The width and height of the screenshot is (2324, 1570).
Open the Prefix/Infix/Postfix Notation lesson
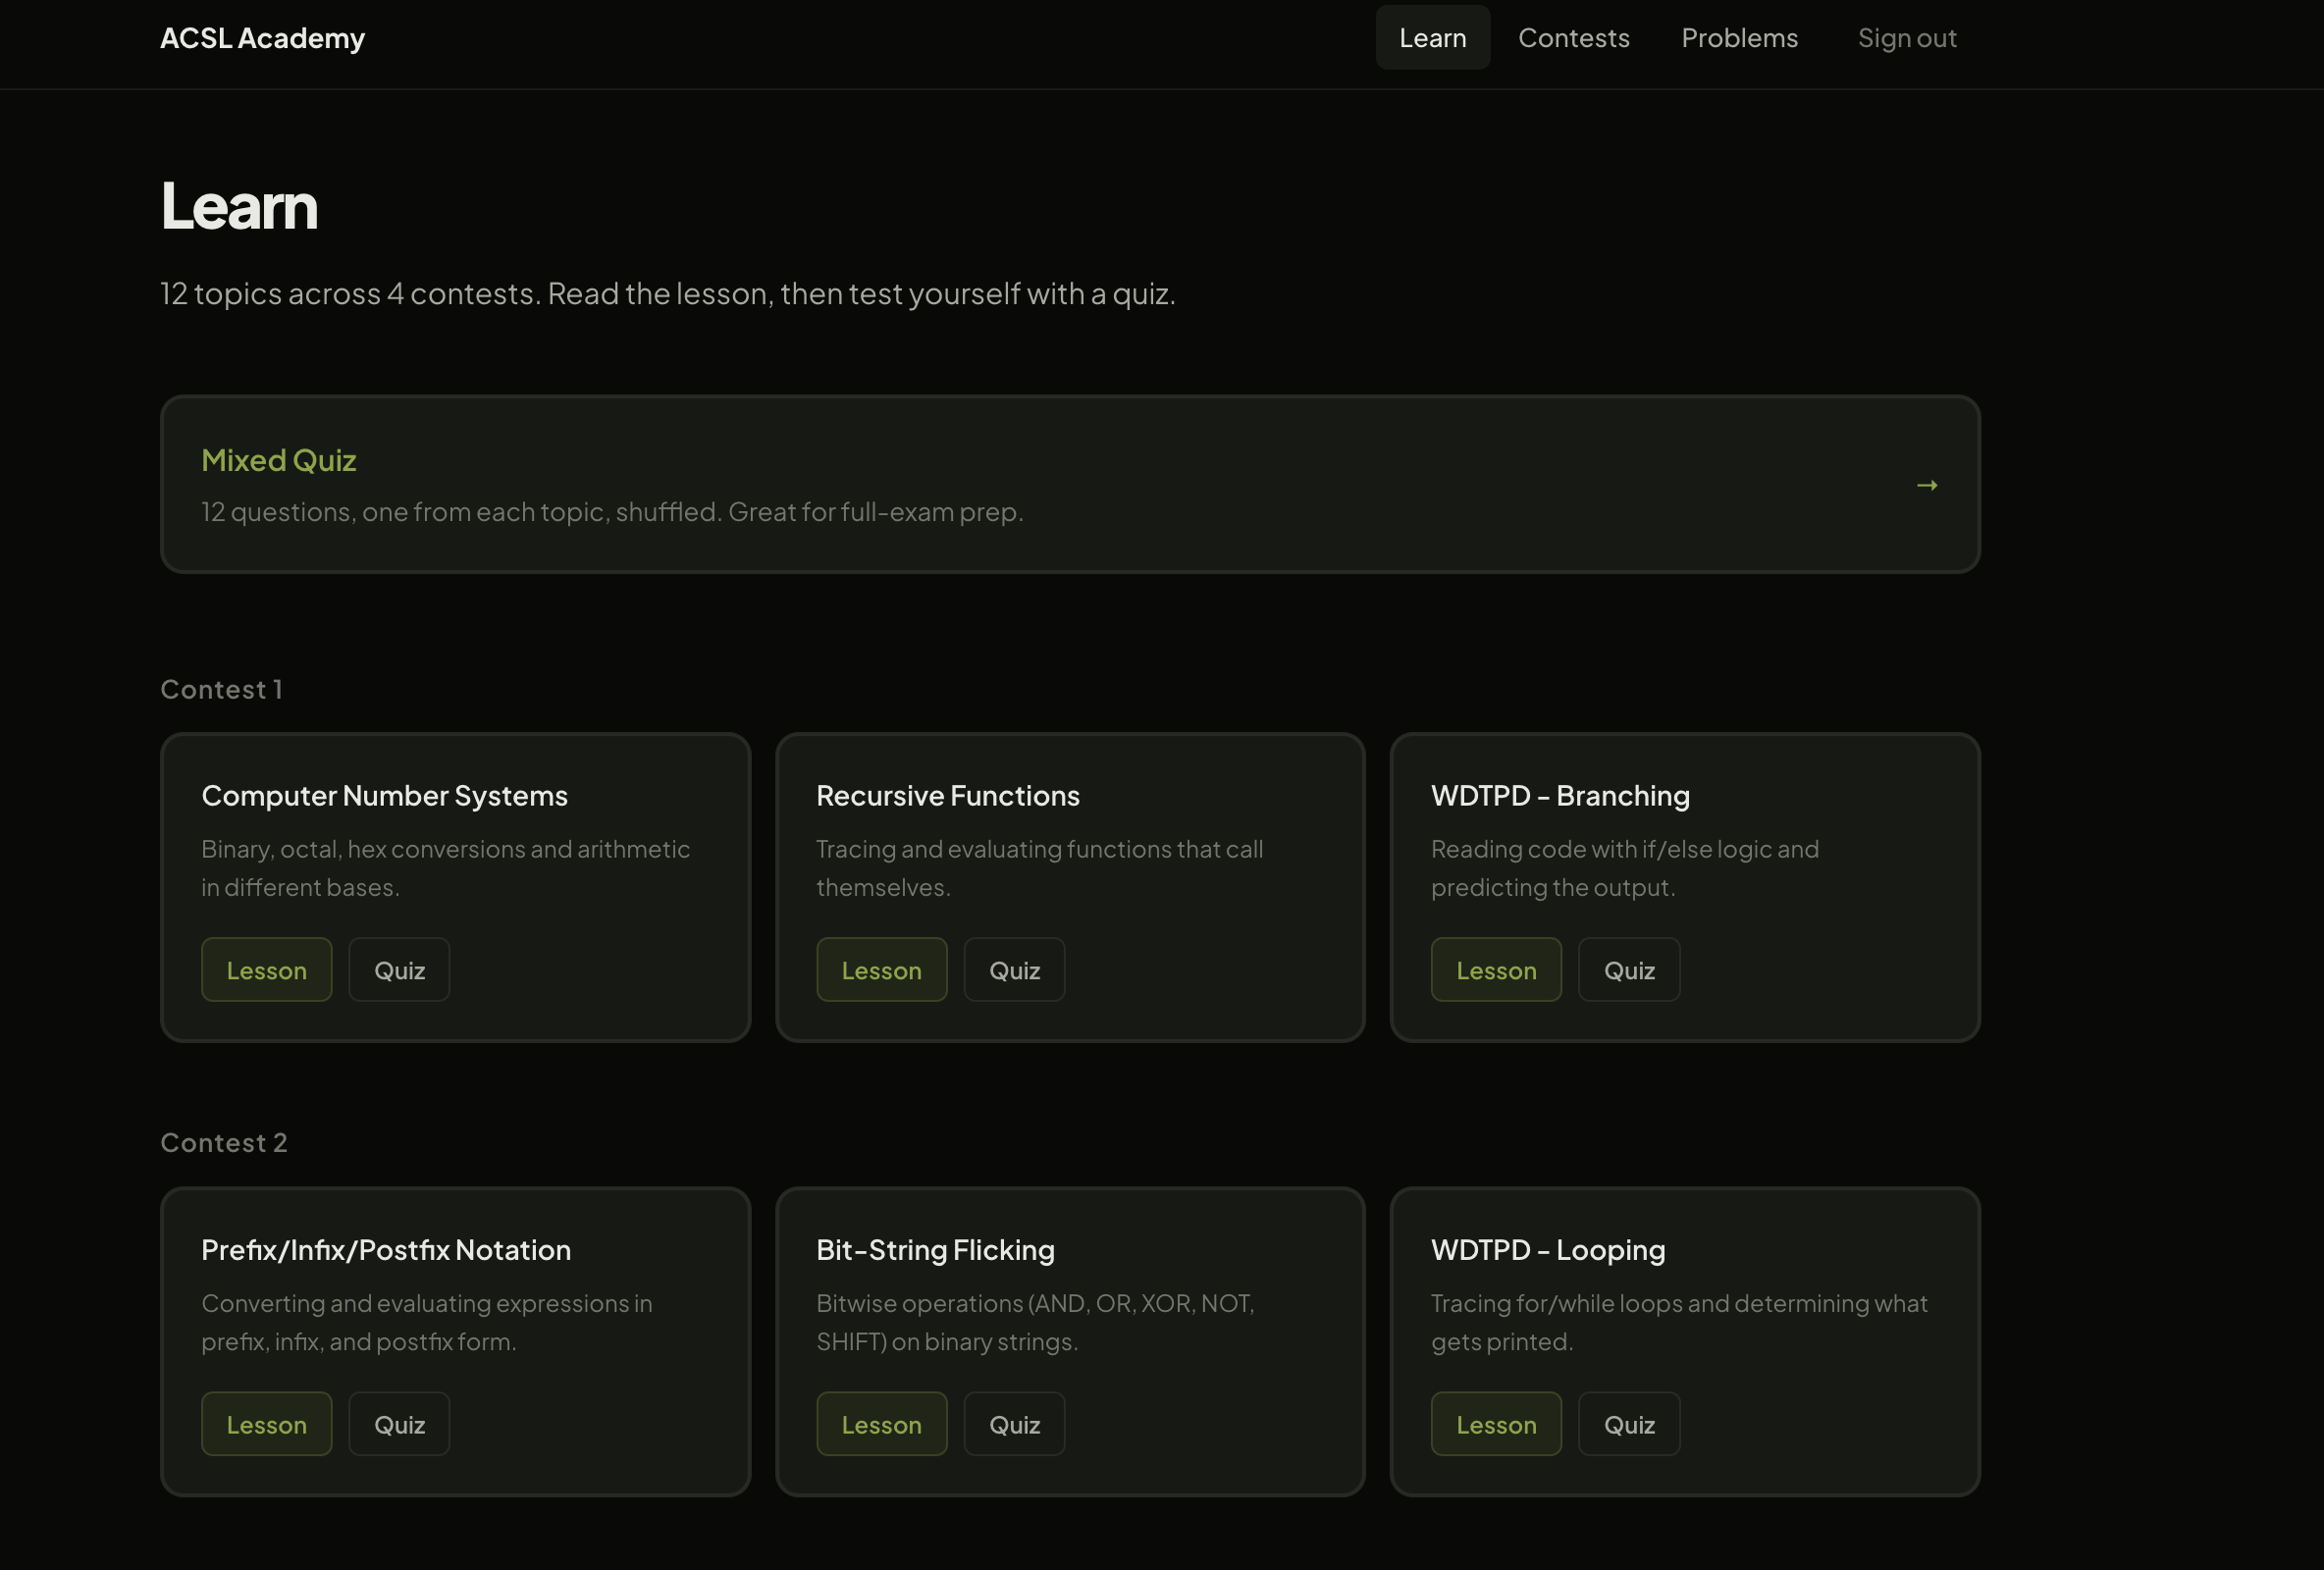click(266, 1424)
